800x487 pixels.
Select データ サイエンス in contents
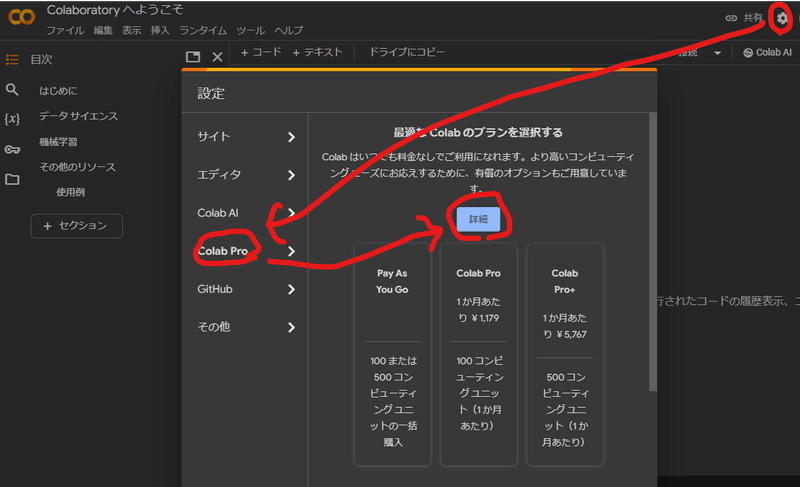pyautogui.click(x=79, y=116)
